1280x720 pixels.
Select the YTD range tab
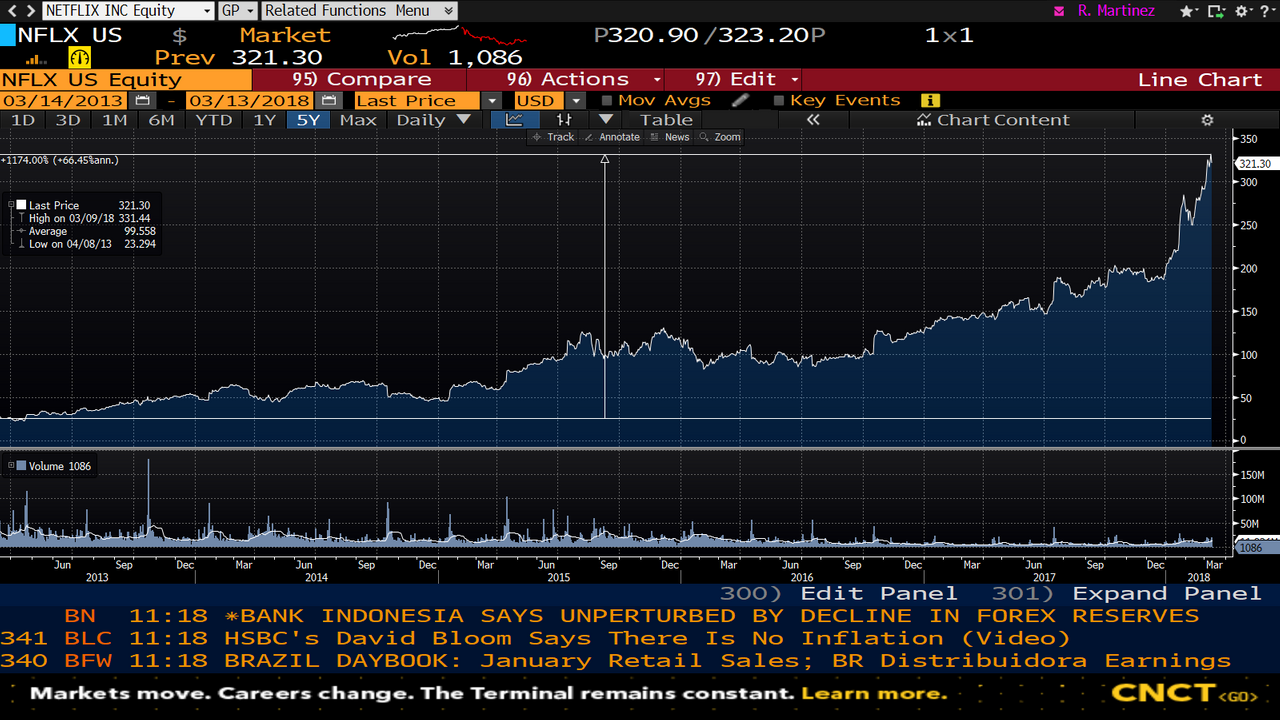pyautogui.click(x=213, y=120)
